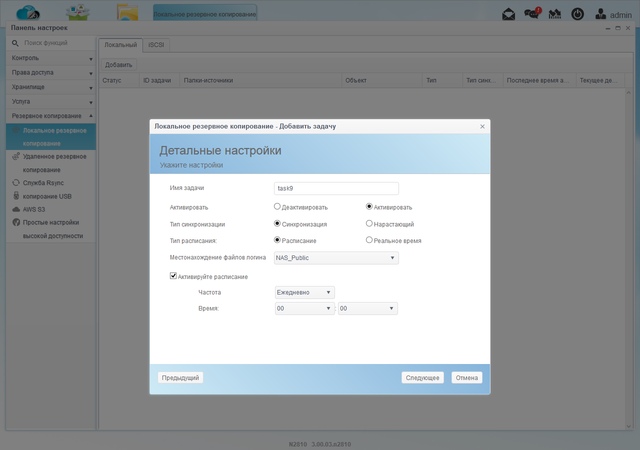Open the NAS_Public log location dropdown
This screenshot has width=640, height=450.
[x=336, y=258]
